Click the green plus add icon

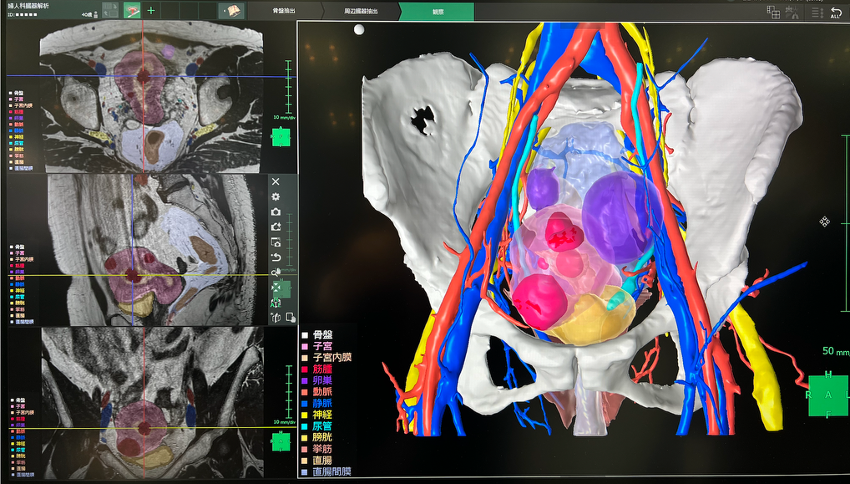pyautogui.click(x=151, y=10)
